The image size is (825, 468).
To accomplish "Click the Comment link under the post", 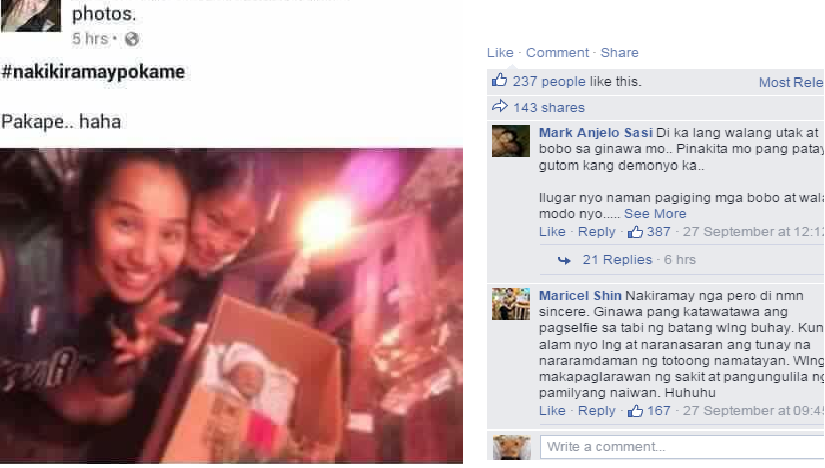I will coord(557,53).
